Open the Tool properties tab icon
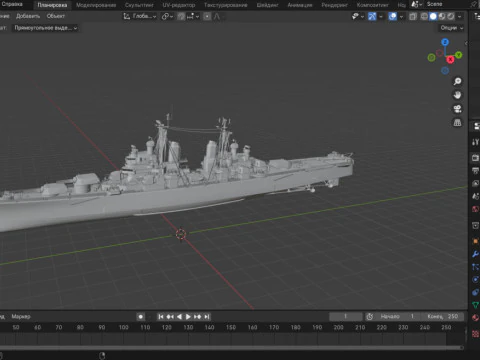Viewport: 480px width, 360px height. click(476, 142)
